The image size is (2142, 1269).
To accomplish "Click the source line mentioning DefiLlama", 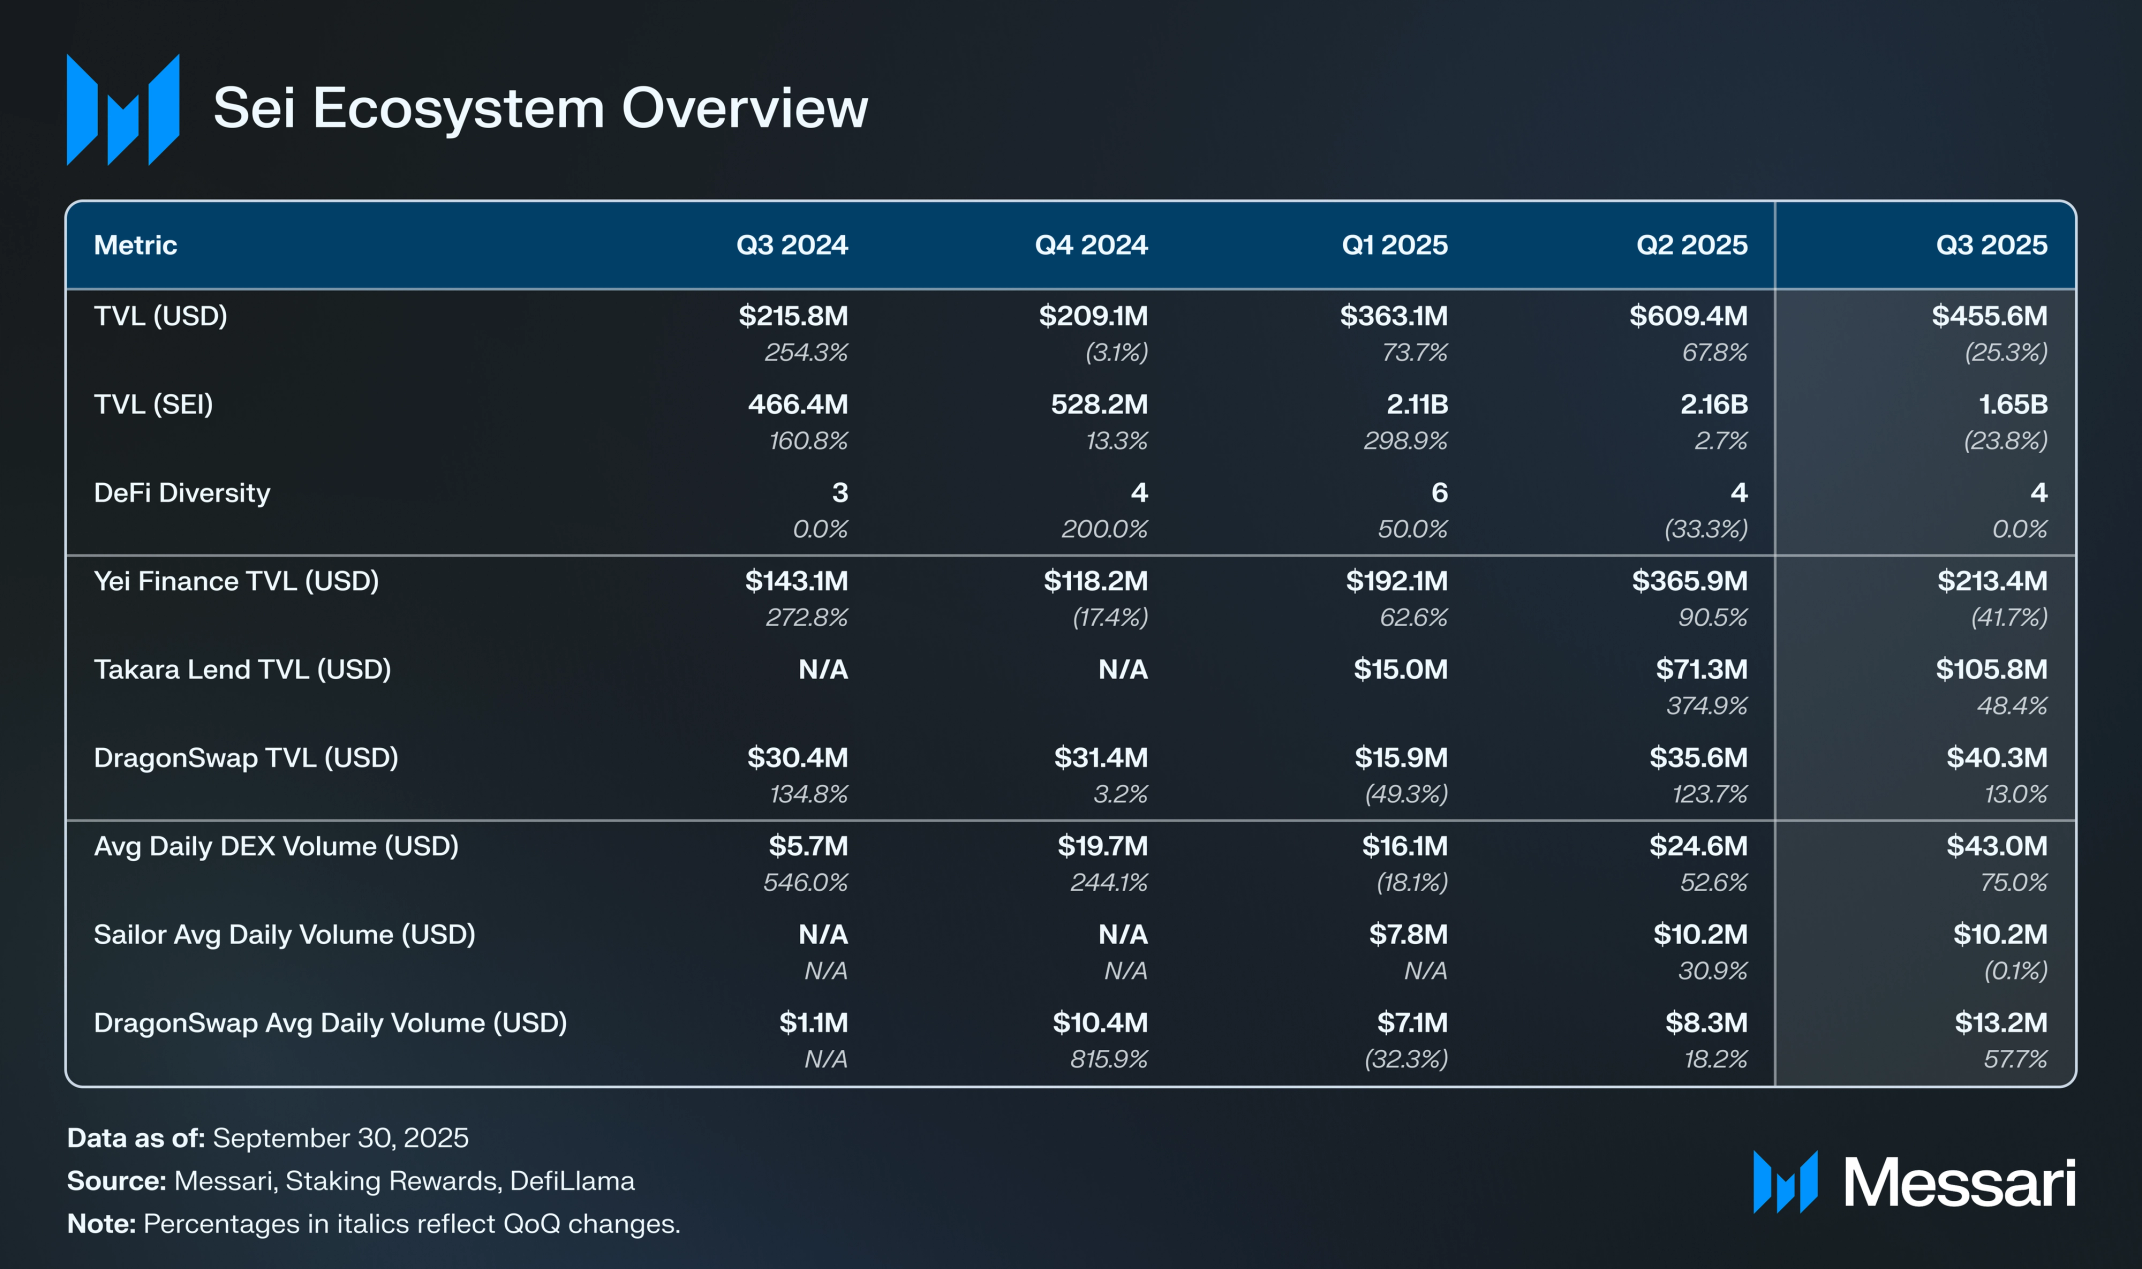I will point(351,1181).
